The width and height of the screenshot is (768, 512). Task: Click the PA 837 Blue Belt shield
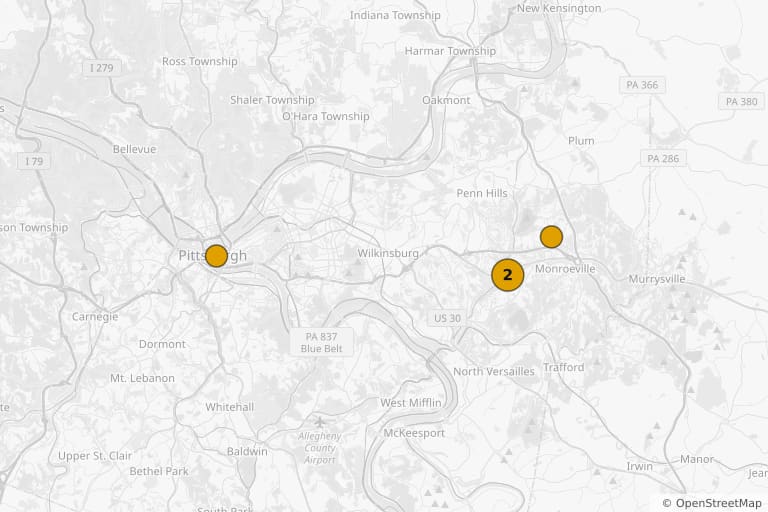coord(321,342)
